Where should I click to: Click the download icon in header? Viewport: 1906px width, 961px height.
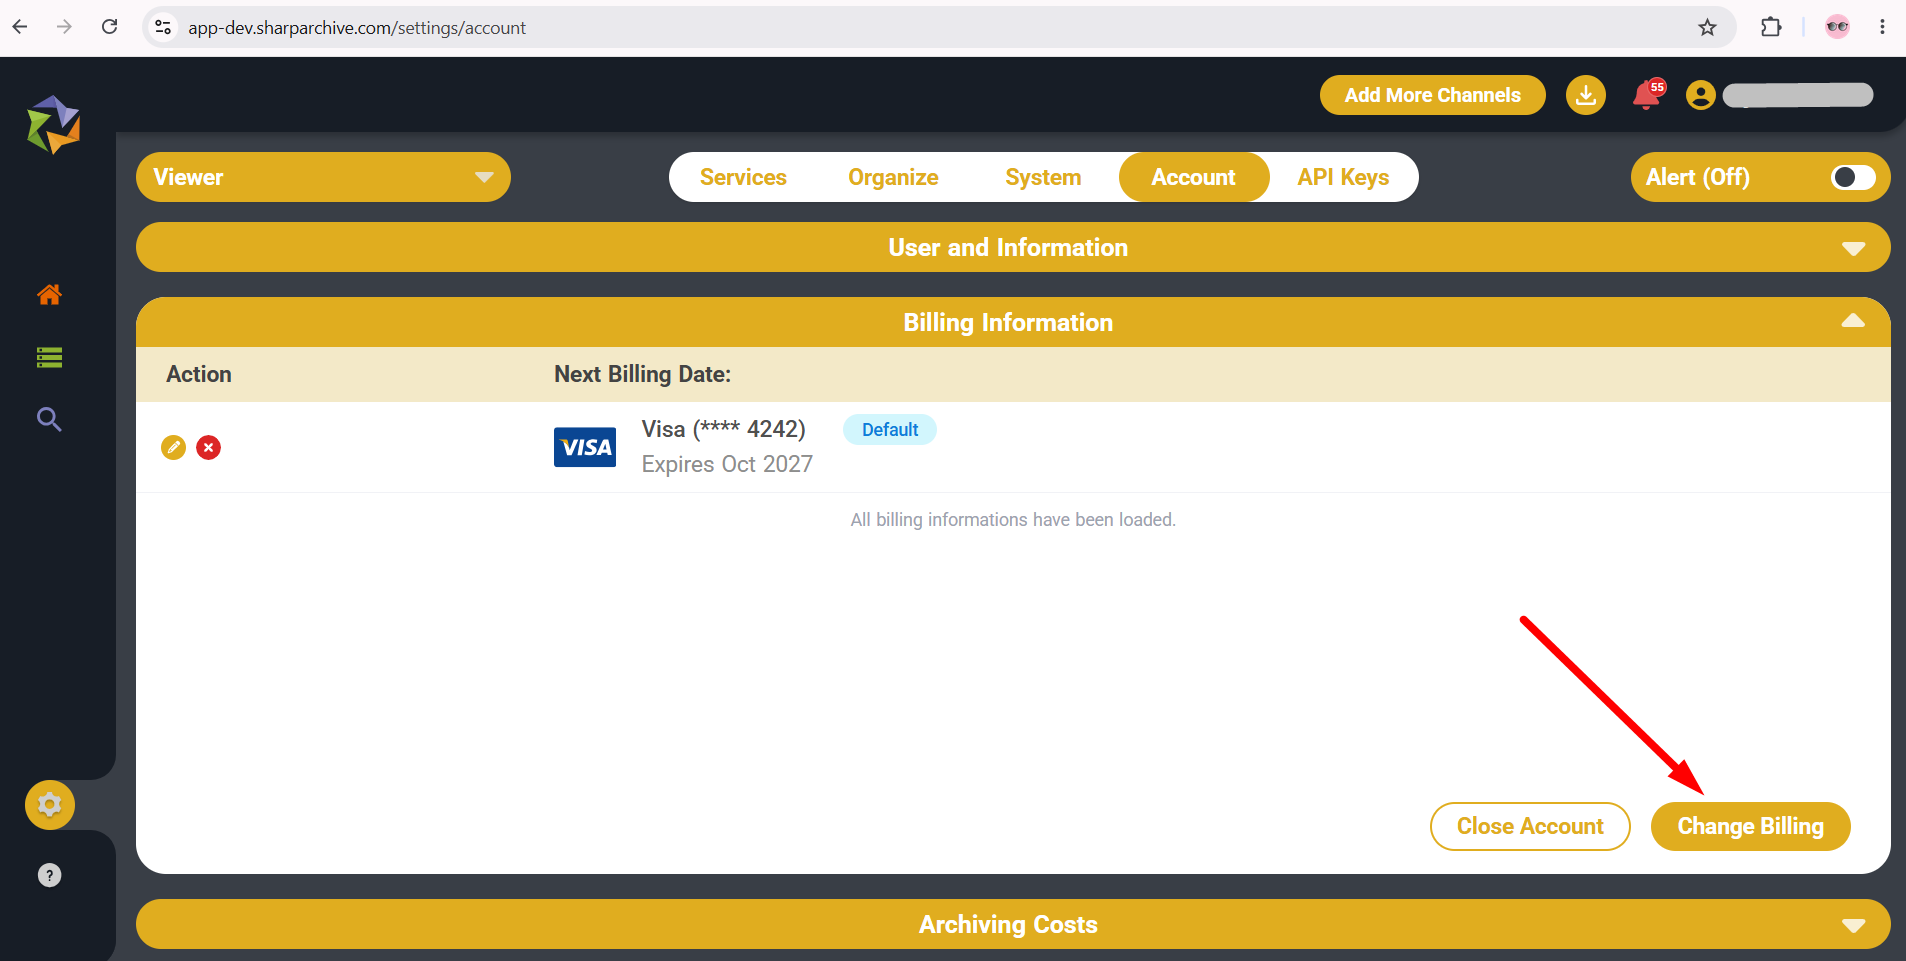click(x=1586, y=95)
